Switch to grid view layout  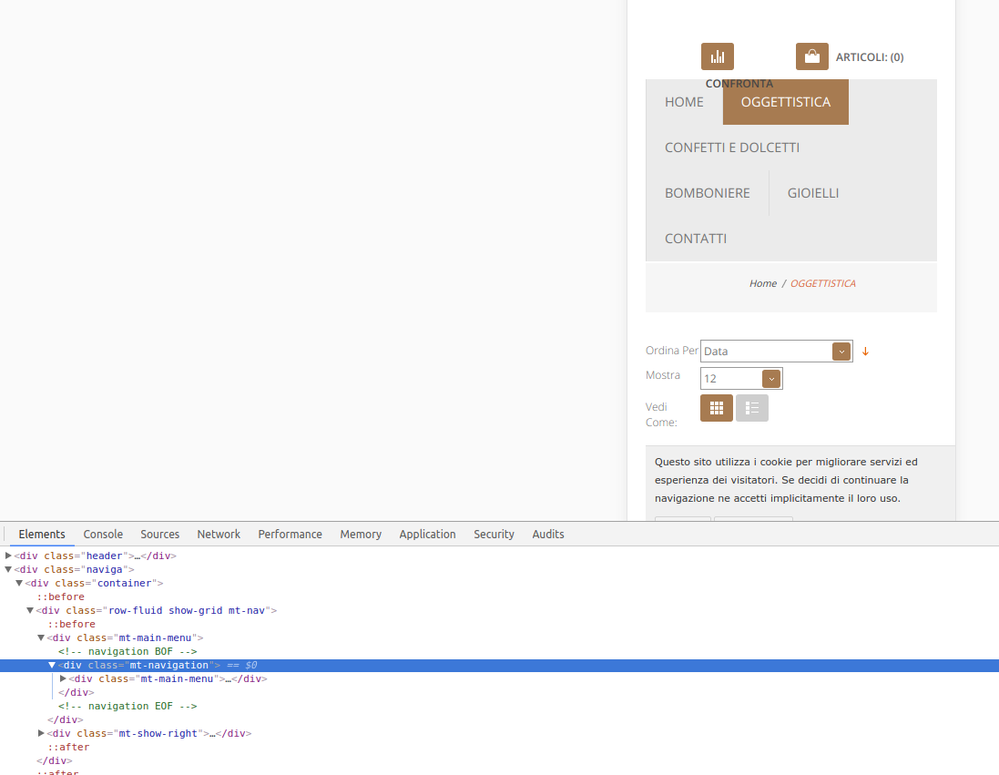click(716, 408)
